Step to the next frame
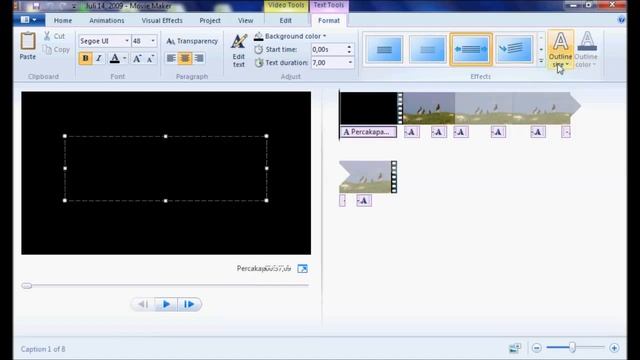The width and height of the screenshot is (640, 360). click(189, 304)
